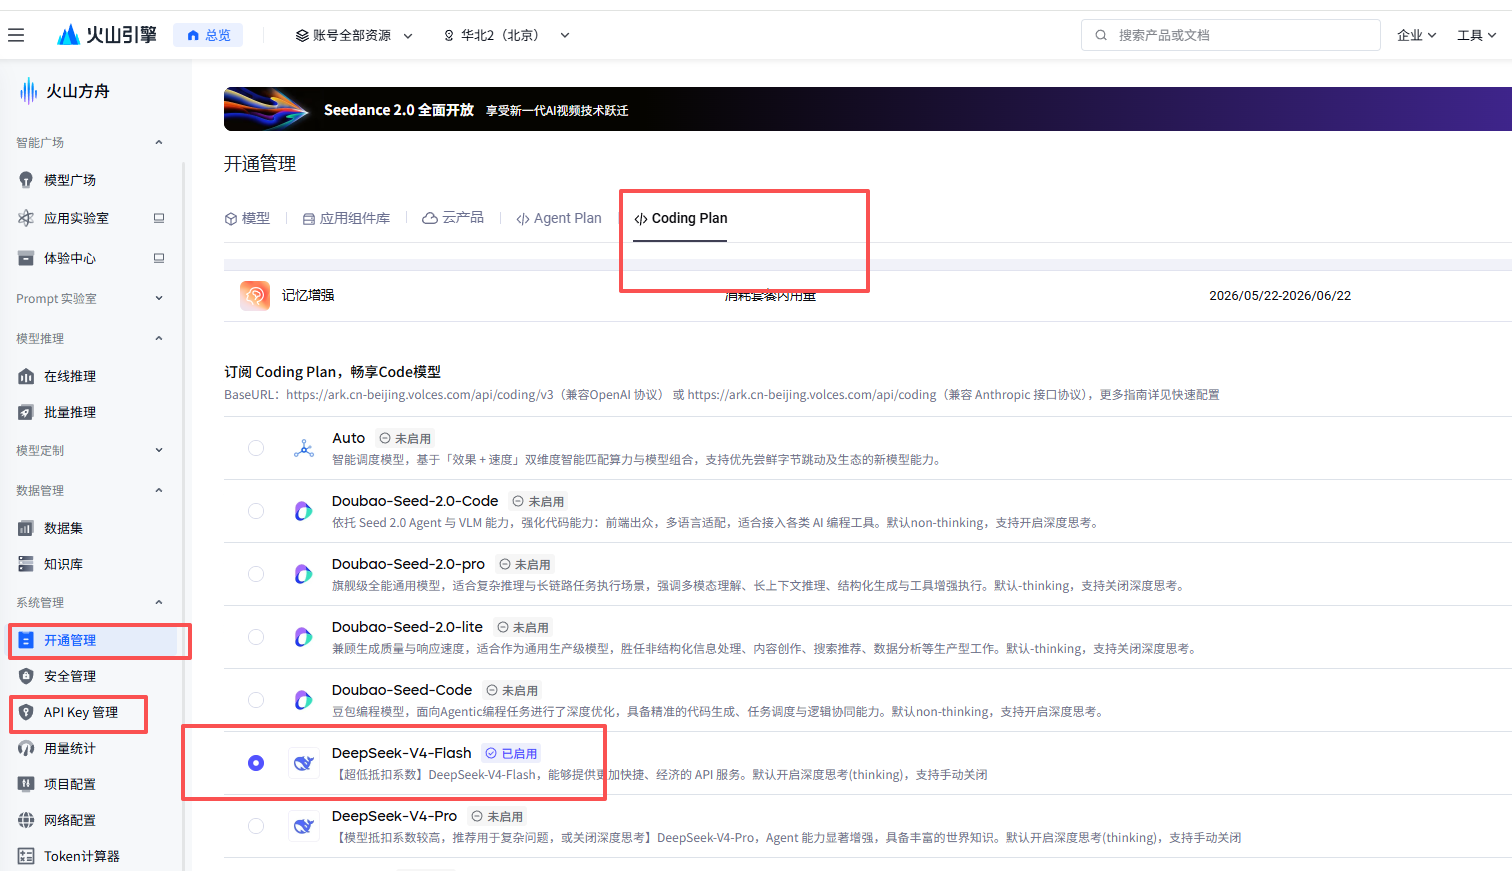Click the DeepSeek-V4-Flash whale icon
The height and width of the screenshot is (871, 1512).
(x=304, y=763)
